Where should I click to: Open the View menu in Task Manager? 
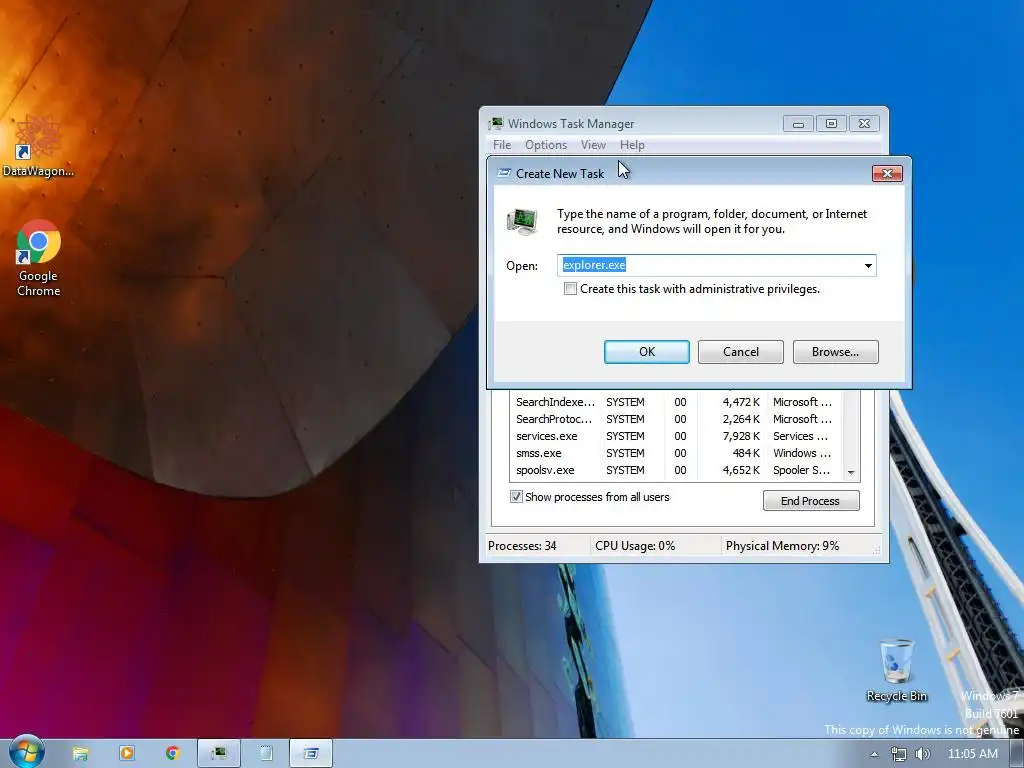click(x=593, y=145)
